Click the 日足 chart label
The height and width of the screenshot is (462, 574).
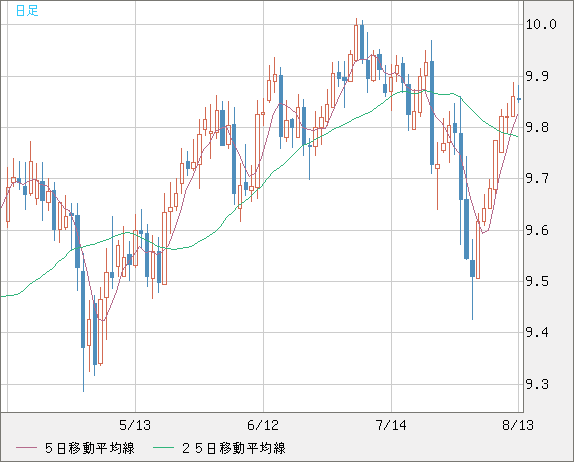point(27,11)
